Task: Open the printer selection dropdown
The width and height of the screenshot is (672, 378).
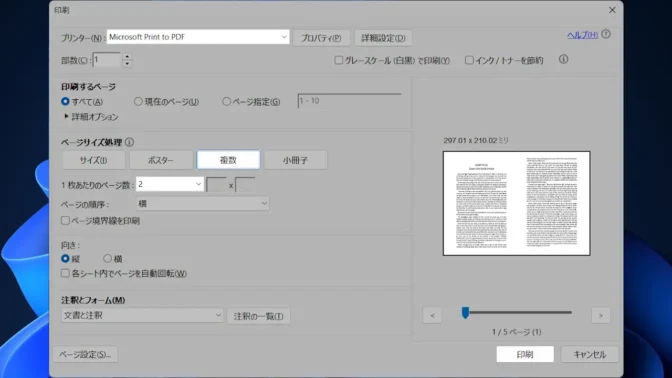Action: (x=198, y=37)
